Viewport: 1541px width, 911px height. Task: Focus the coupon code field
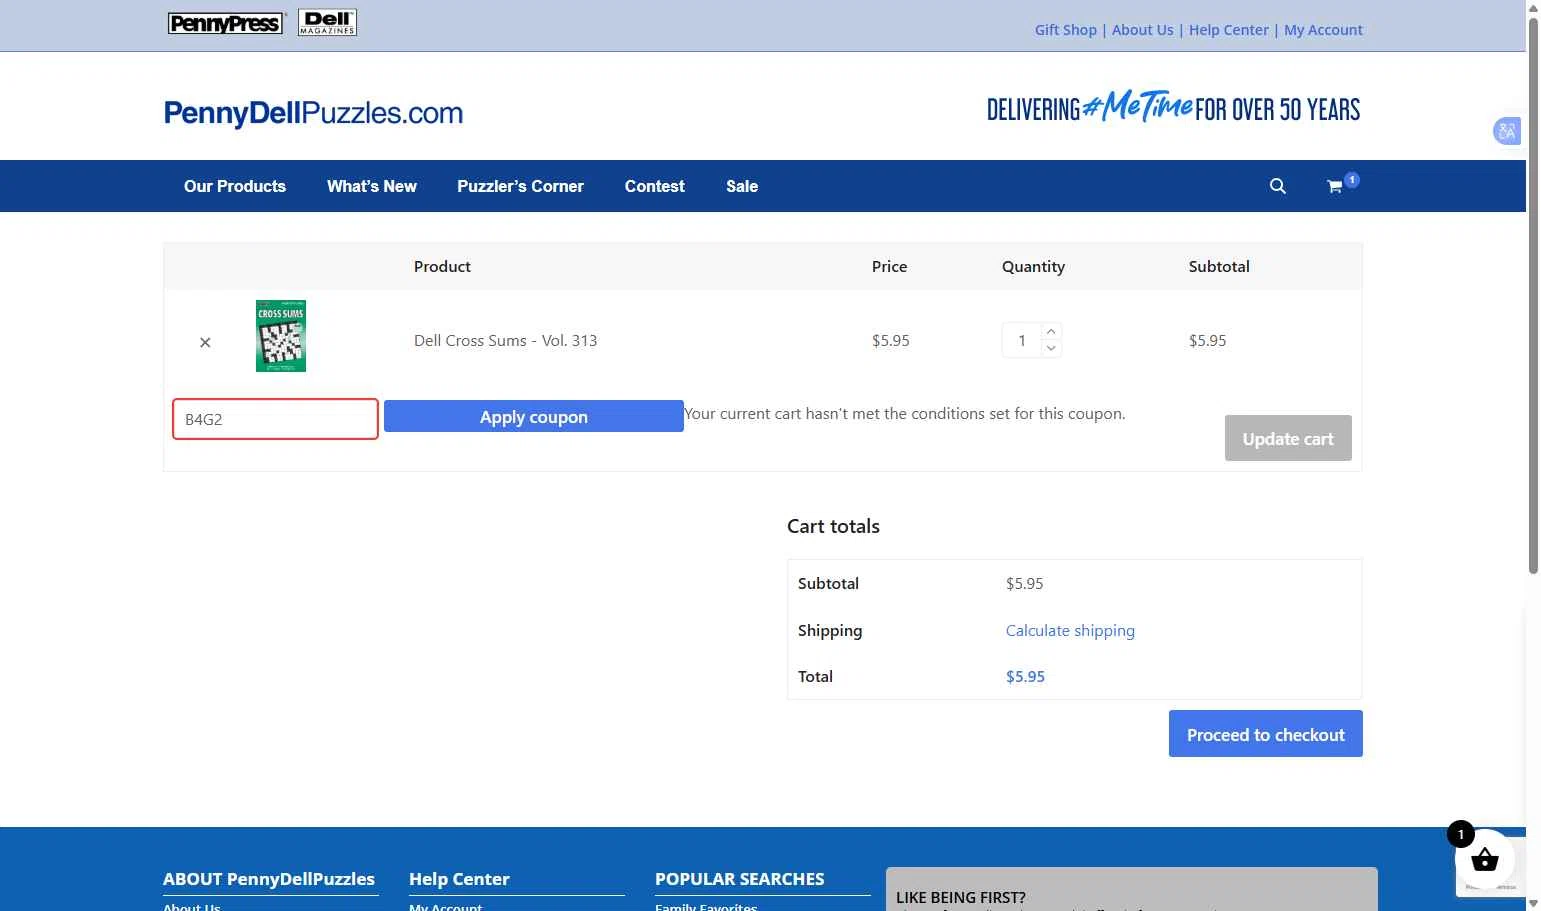[275, 419]
